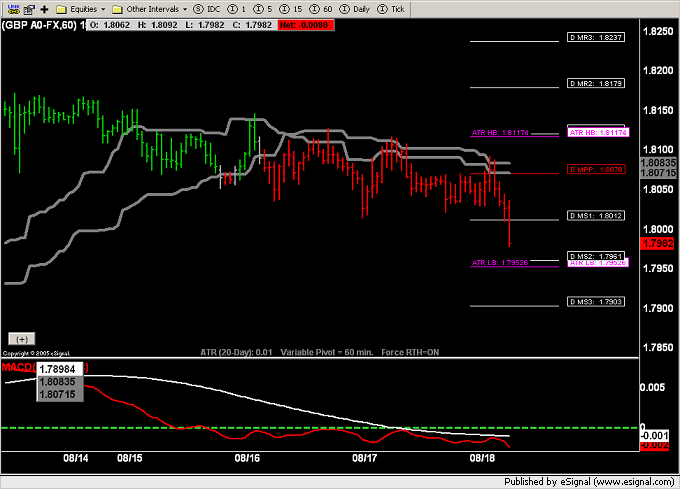Screen dimensions: 680x489
Task: Click the plus add icon in toolbar
Action: (x=44, y=9)
